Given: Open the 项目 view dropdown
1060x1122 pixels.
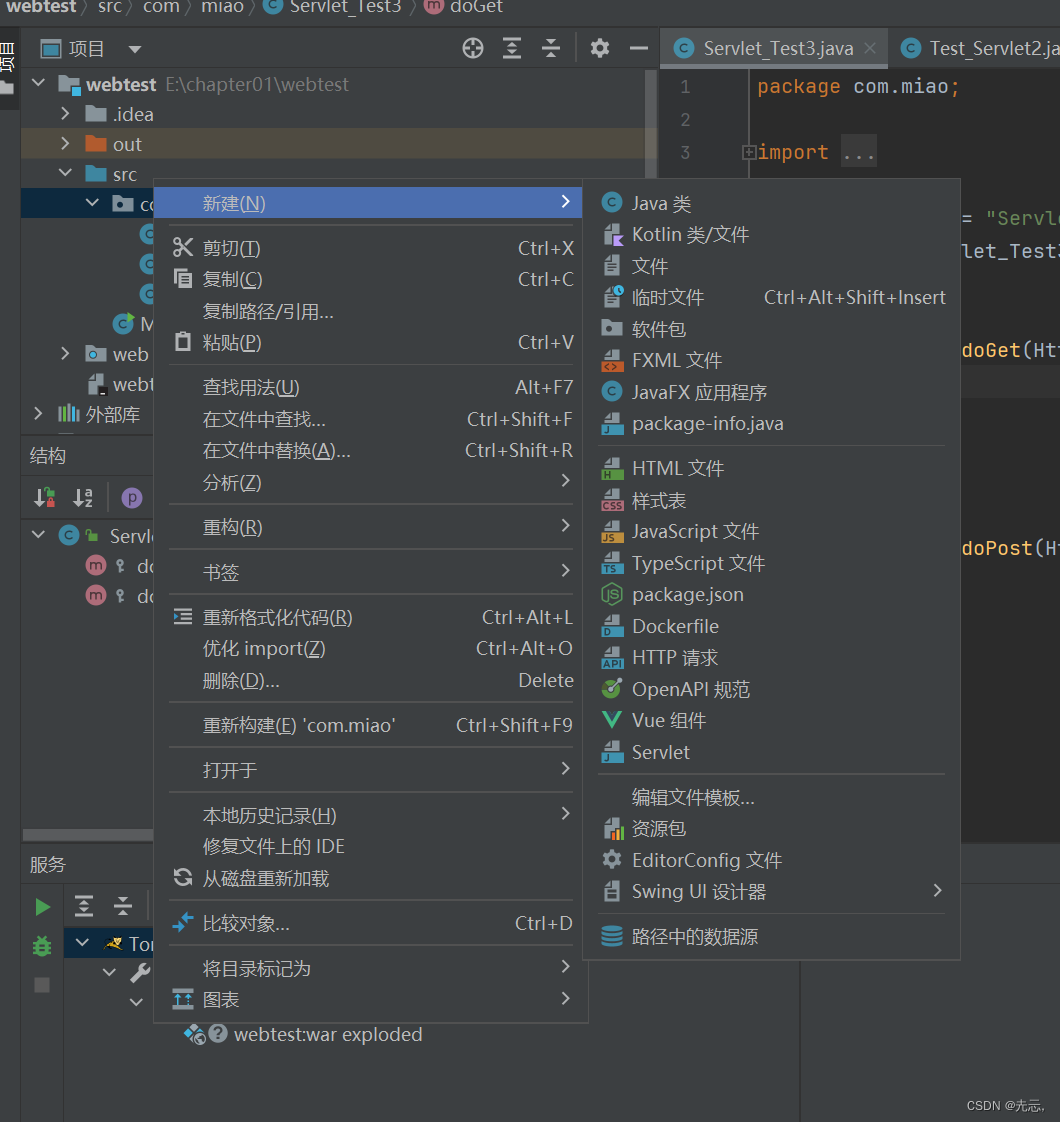Looking at the screenshot, I should coord(135,49).
